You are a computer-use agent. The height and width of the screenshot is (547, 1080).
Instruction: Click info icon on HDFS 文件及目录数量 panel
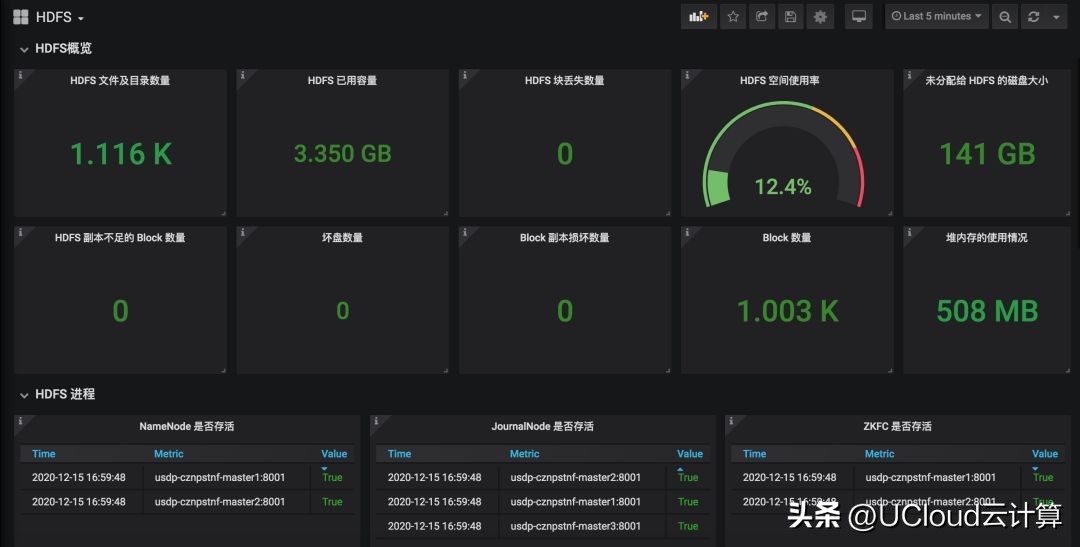click(x=20, y=75)
